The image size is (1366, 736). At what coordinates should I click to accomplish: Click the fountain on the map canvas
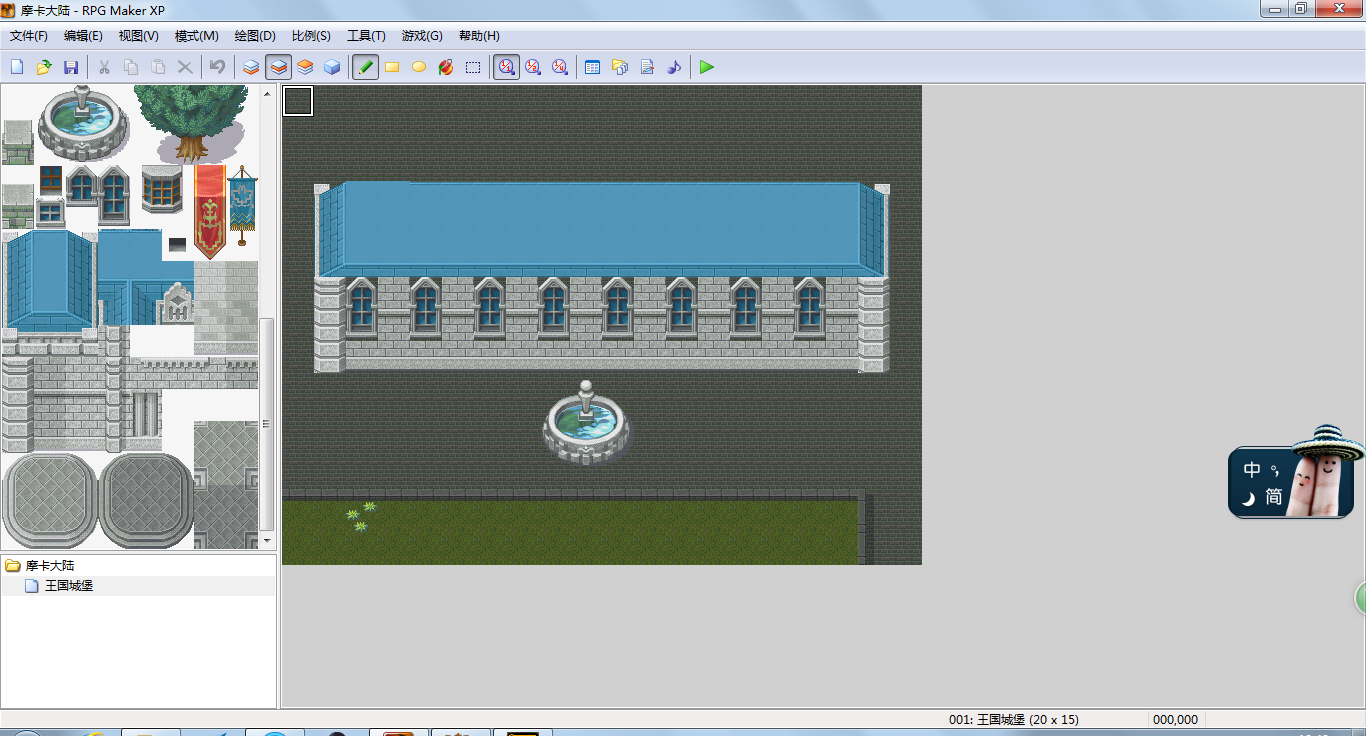point(587,422)
